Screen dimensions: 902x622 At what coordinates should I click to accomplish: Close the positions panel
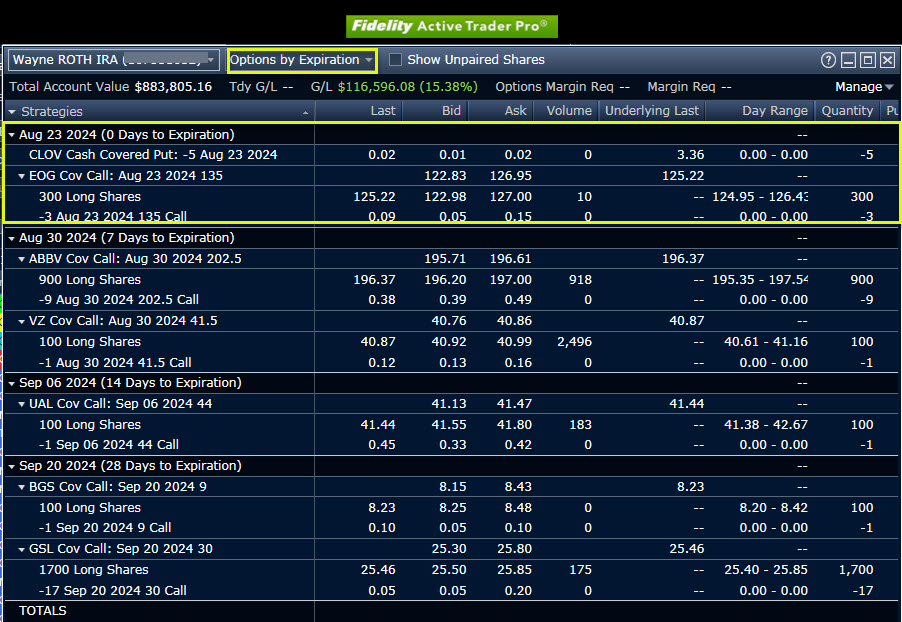887,60
